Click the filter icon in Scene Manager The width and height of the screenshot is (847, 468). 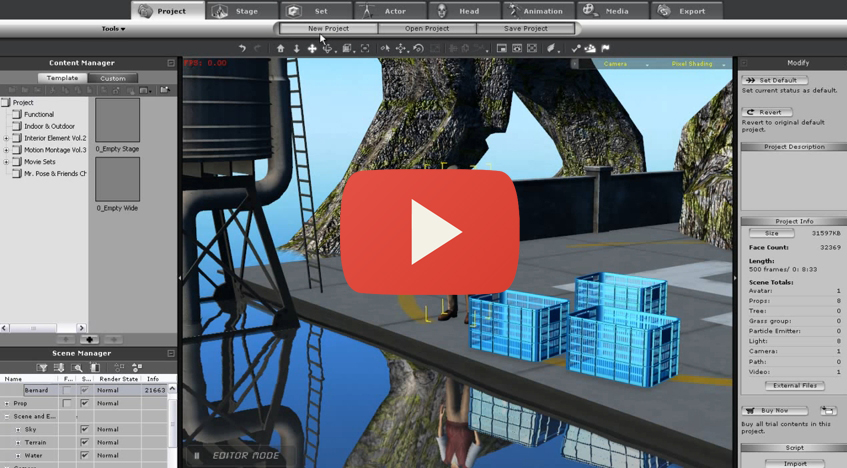tap(42, 367)
